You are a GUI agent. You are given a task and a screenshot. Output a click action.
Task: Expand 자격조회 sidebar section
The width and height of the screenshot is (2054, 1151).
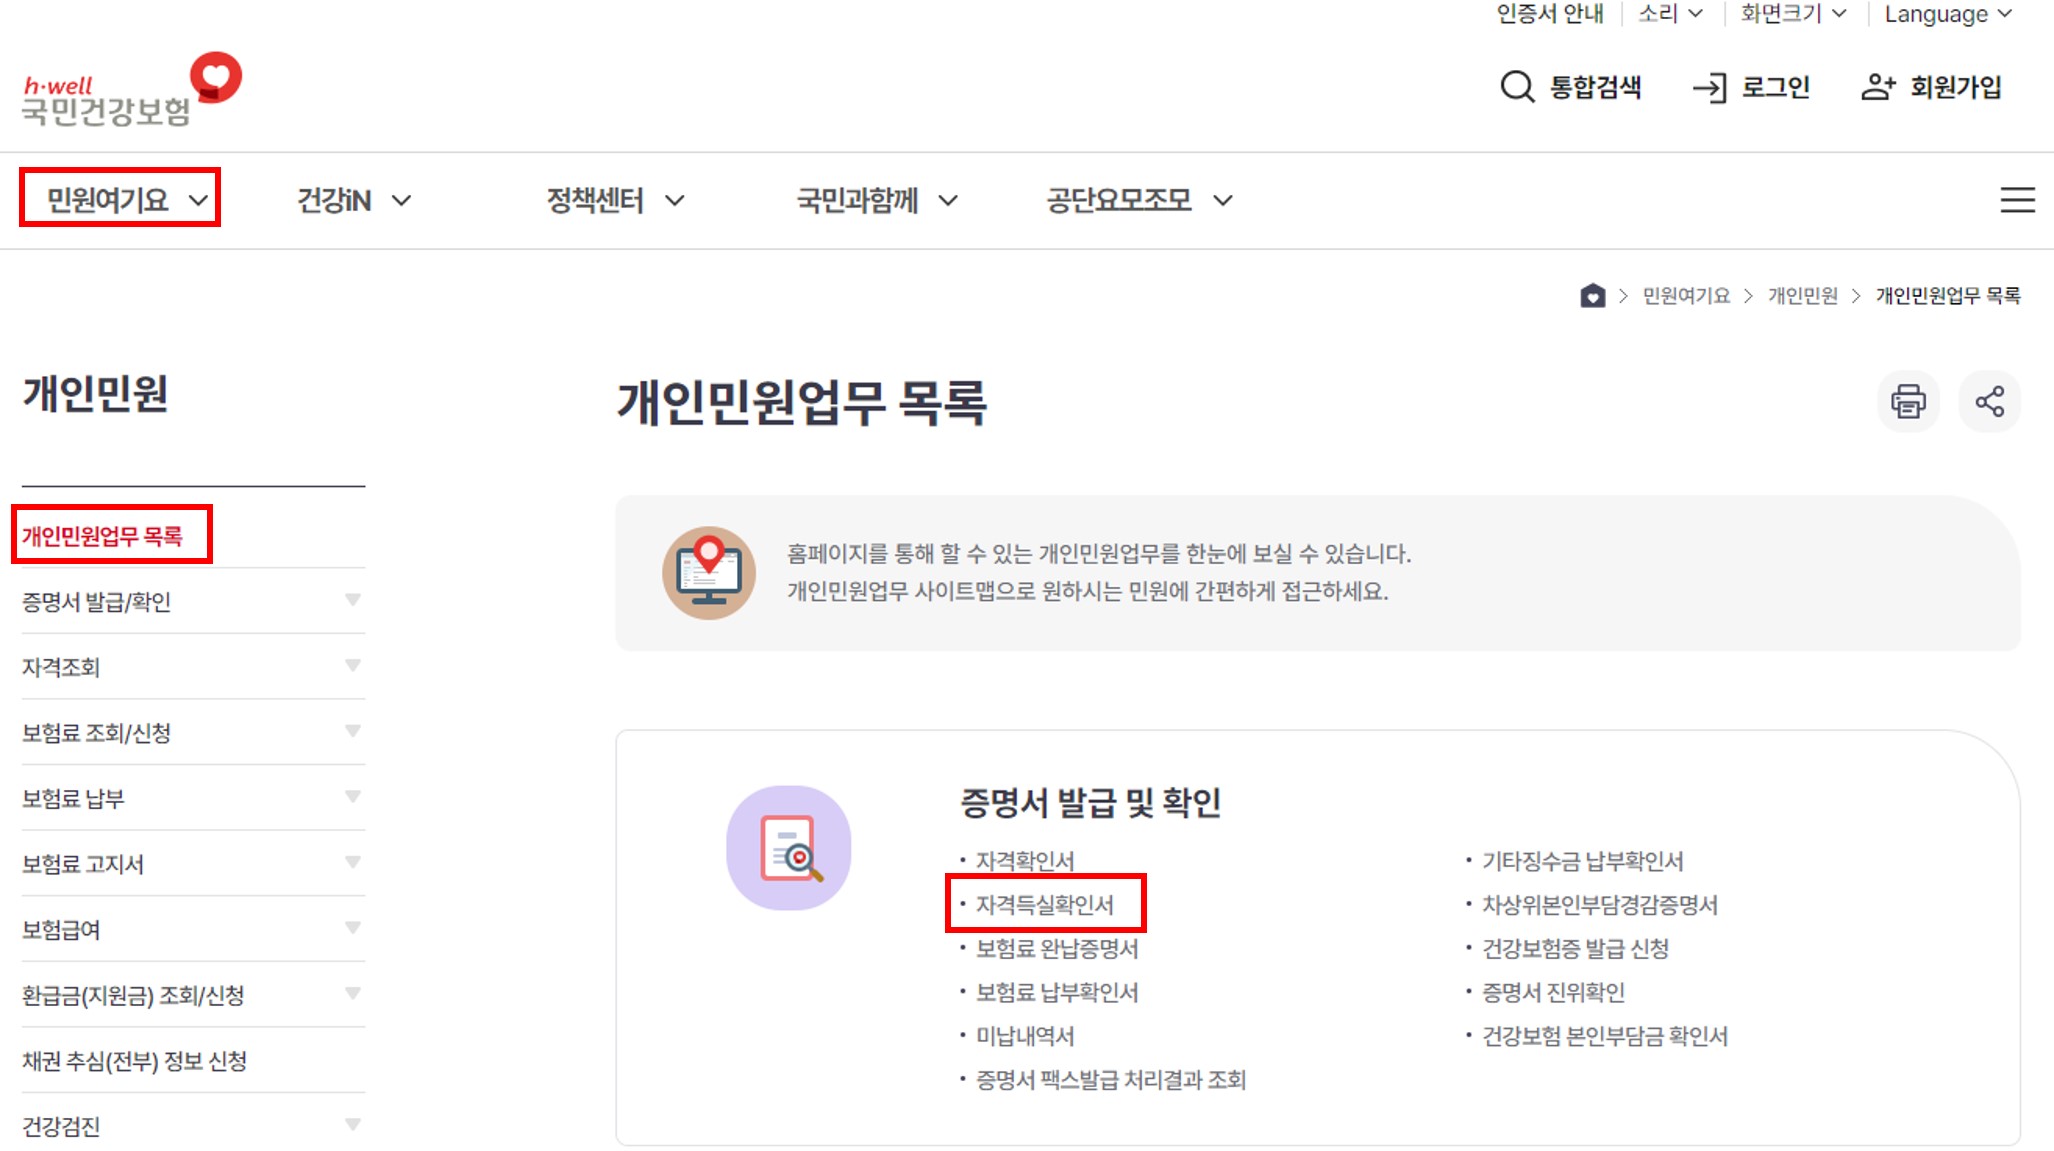pyautogui.click(x=352, y=666)
